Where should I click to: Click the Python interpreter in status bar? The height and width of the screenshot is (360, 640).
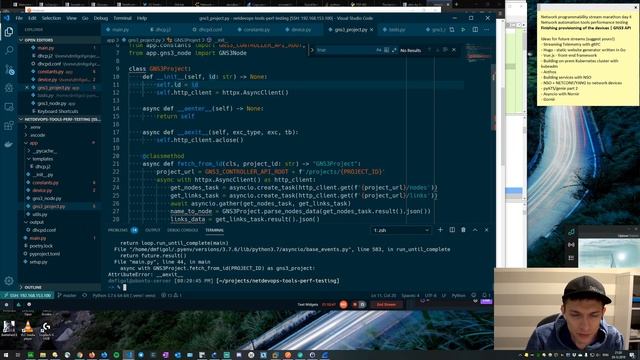[x=124, y=295]
